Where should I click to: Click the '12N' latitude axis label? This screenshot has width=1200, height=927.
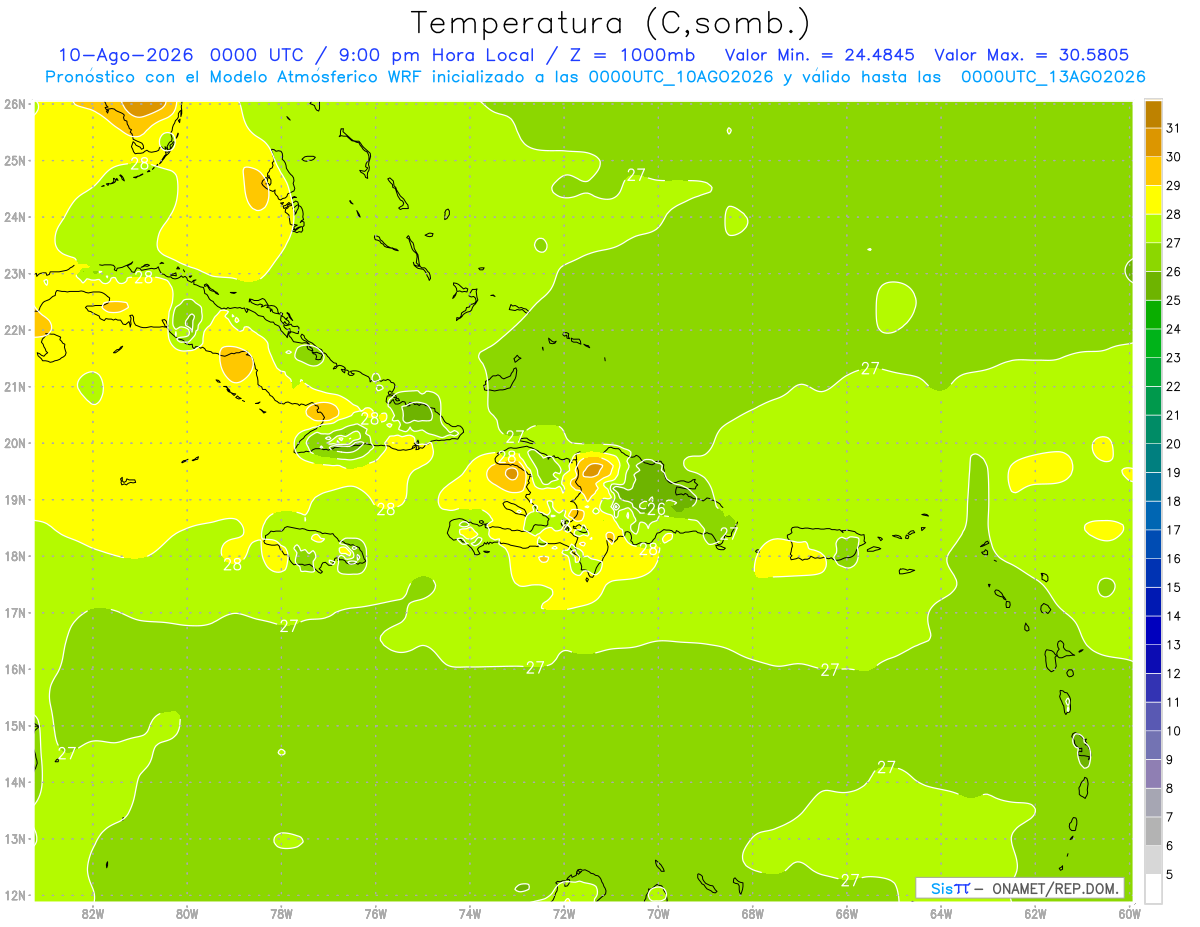[x=14, y=895]
